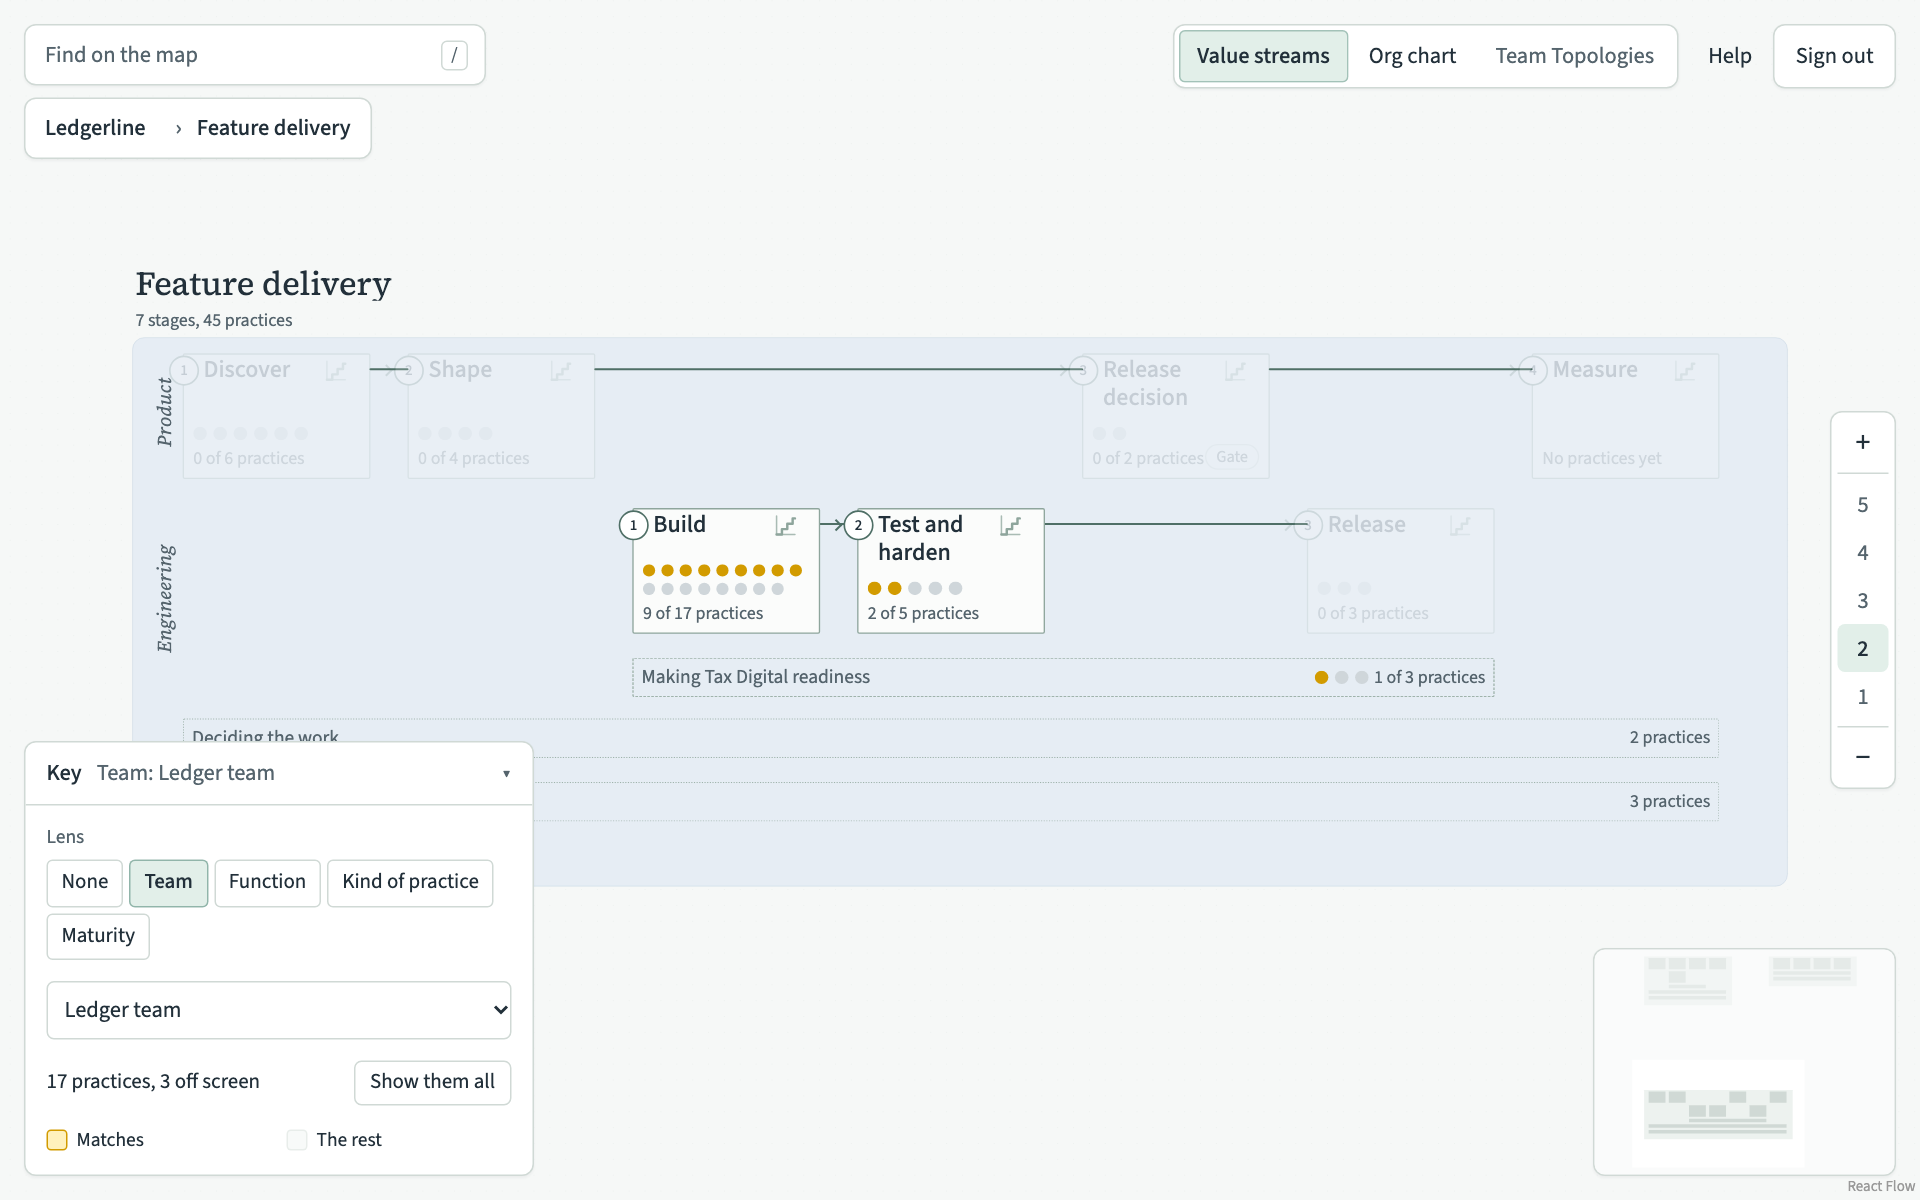Set zoom level to 1
This screenshot has height=1200, width=1920.
coord(1863,697)
